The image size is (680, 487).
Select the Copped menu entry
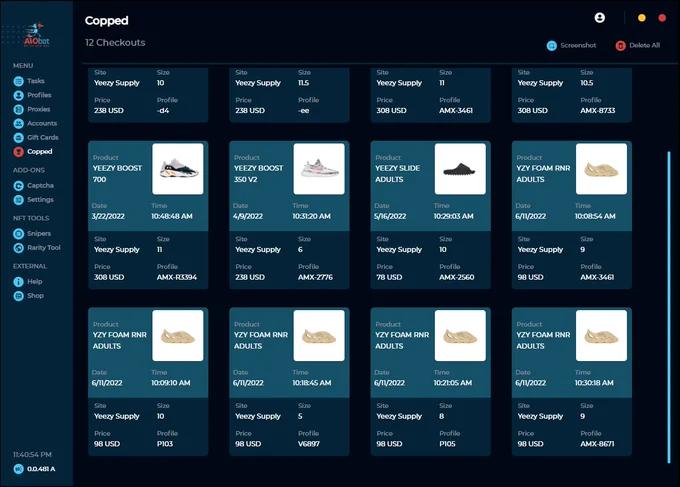[x=39, y=151]
